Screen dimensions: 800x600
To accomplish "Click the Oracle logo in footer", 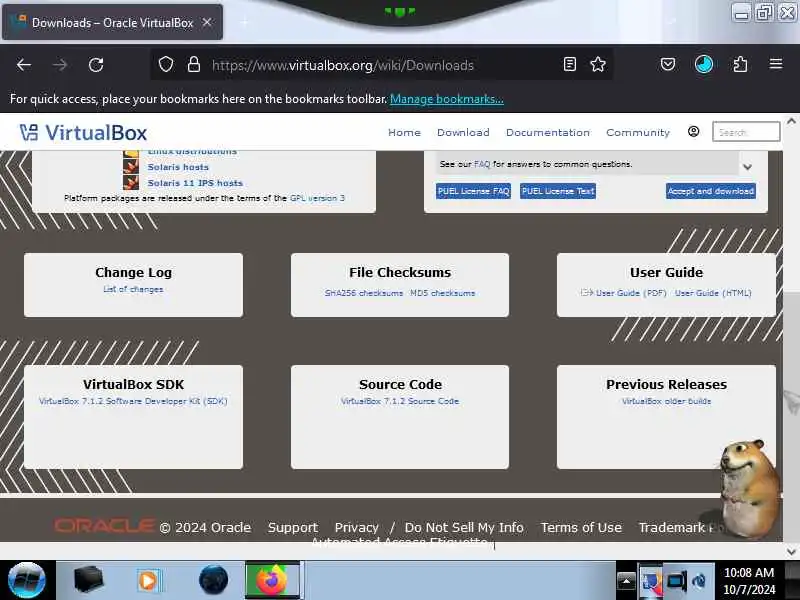I will 104,526.
